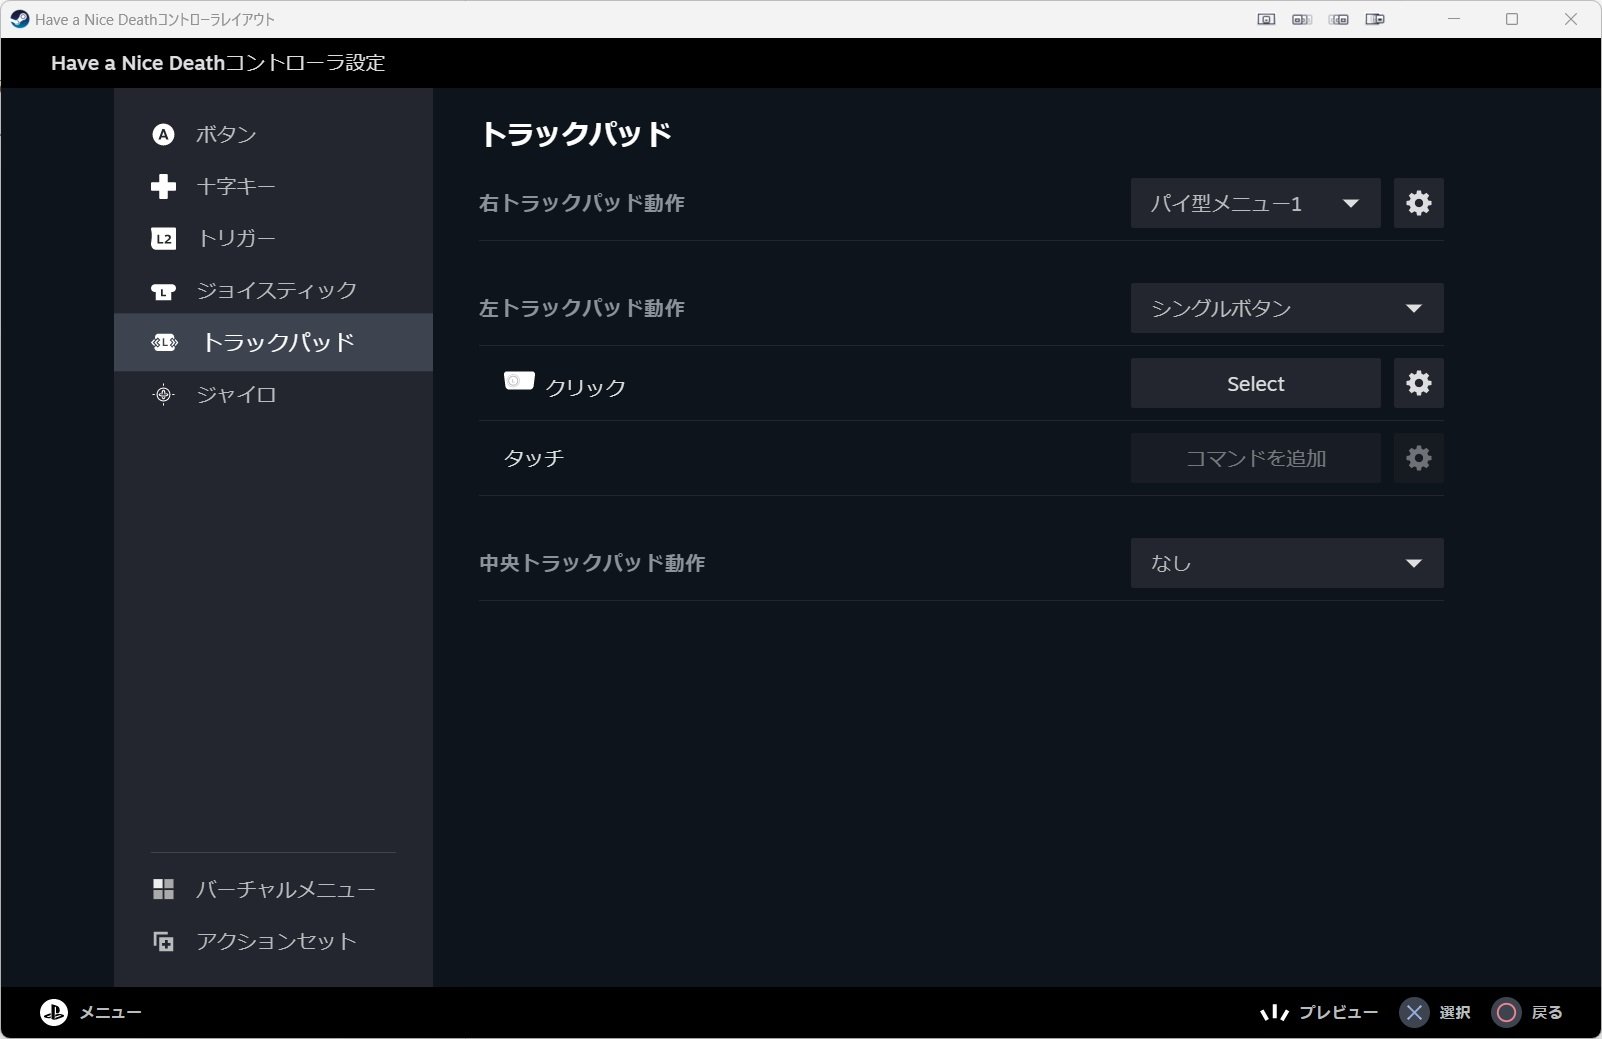This screenshot has height=1039, width=1602.
Task: Click the center-window layout icon in title bar
Action: pyautogui.click(x=1266, y=19)
